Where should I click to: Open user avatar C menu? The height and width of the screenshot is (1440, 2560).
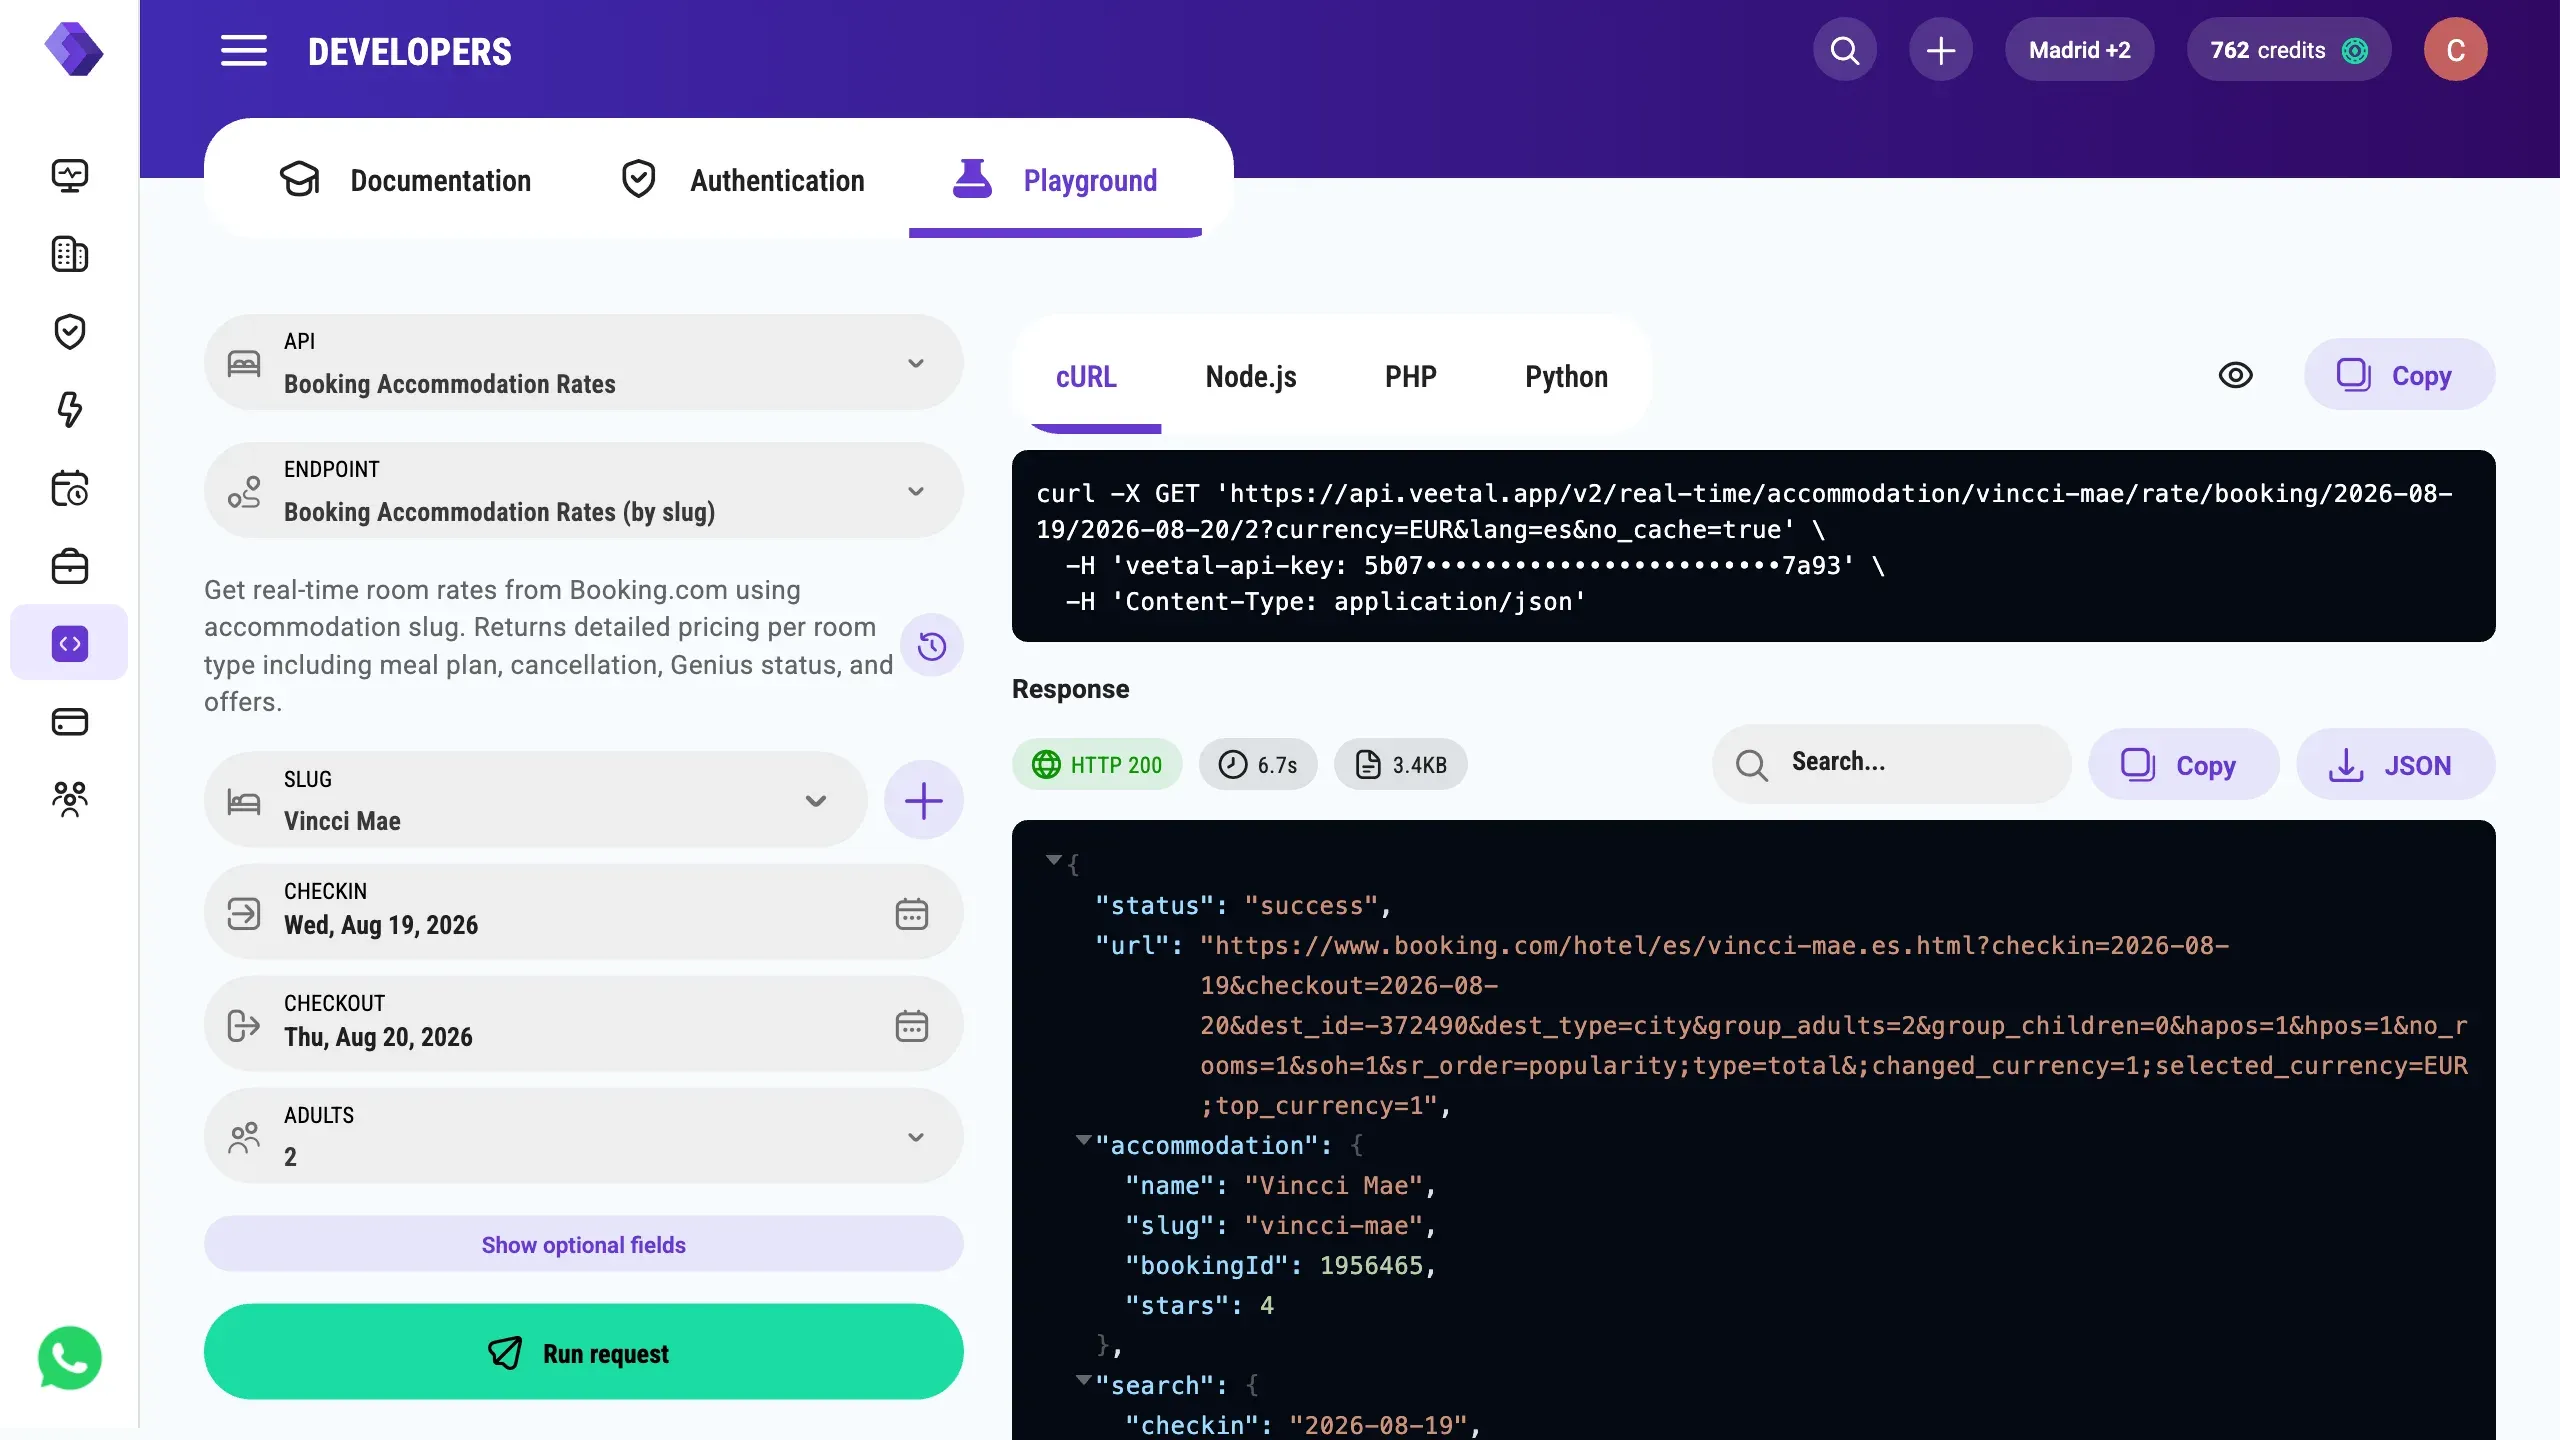[x=2455, y=50]
